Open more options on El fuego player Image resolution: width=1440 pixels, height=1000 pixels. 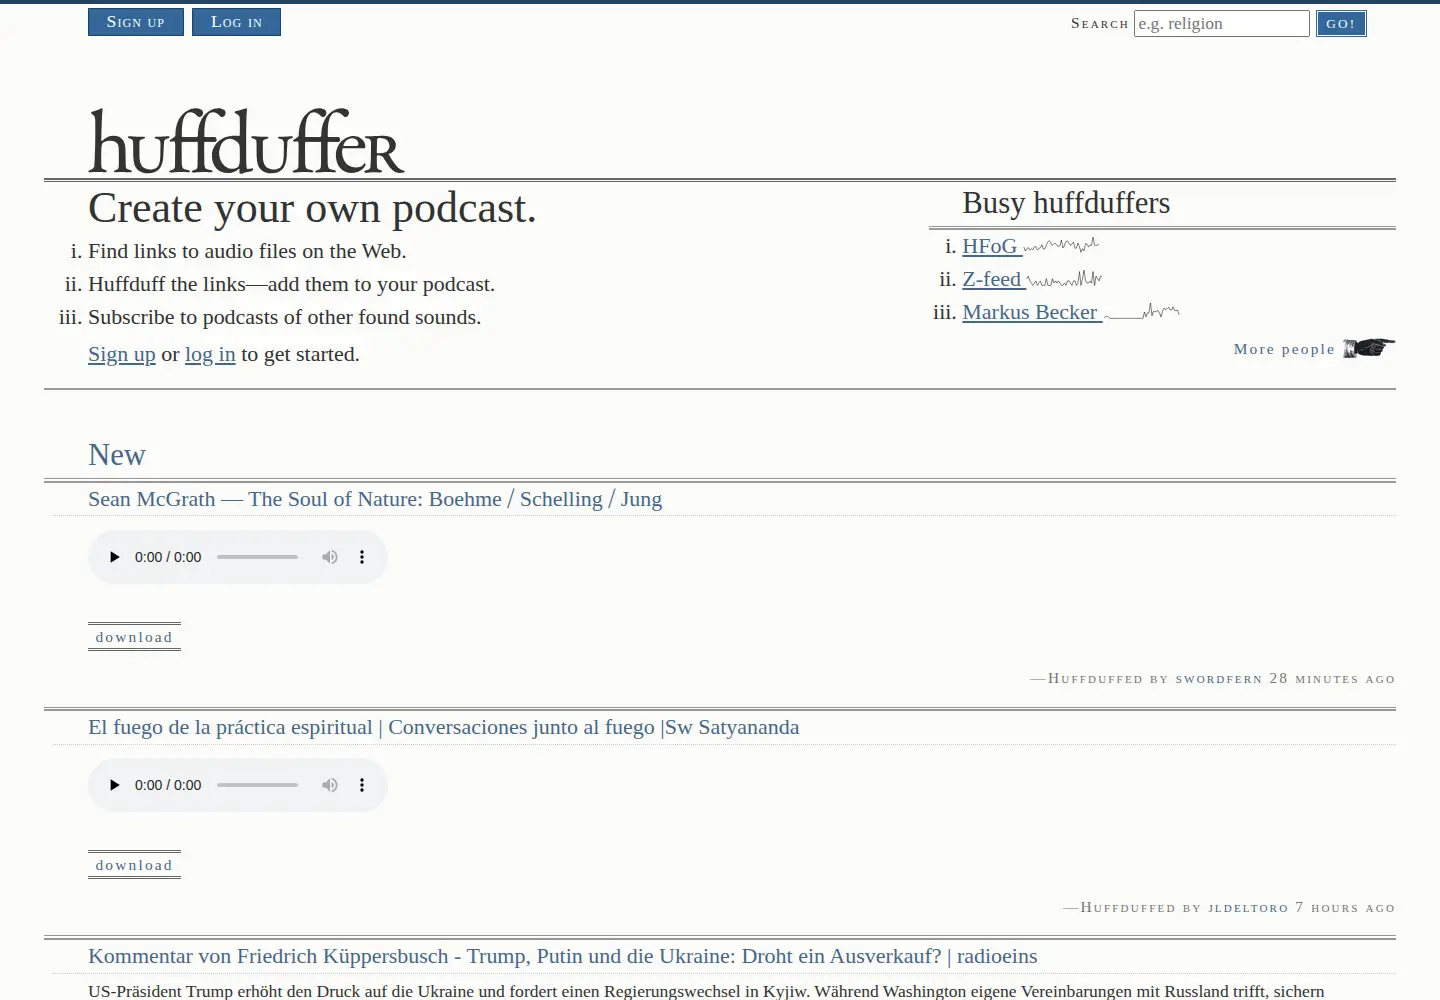point(362,785)
